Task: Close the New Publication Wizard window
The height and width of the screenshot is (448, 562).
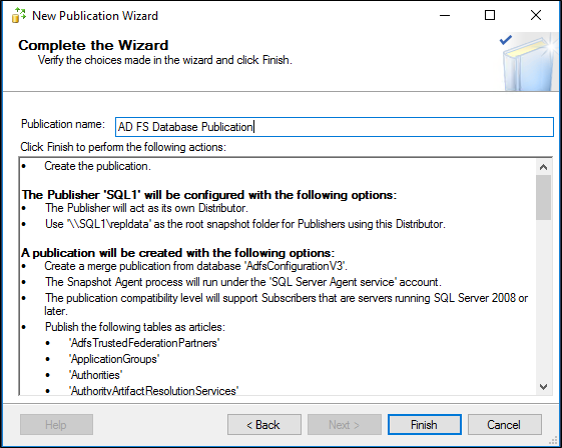Action: coord(536,15)
